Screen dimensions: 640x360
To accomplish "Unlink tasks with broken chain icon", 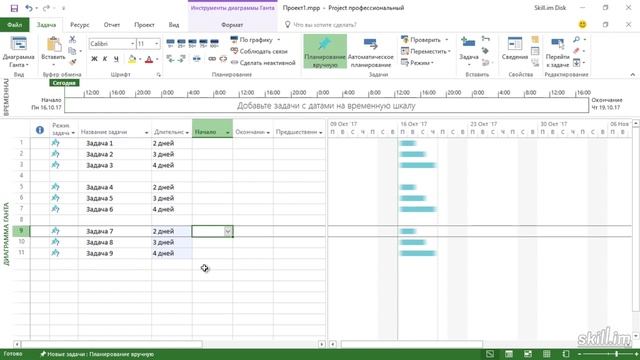I will coord(223,59).
